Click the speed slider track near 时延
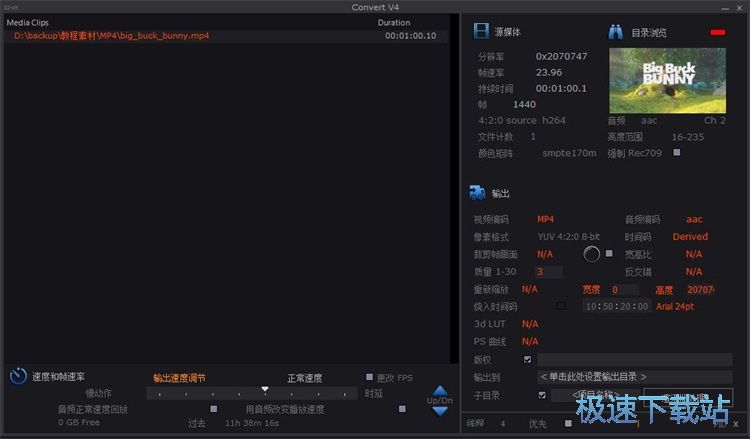Screen dimensions: 750x439 344,394
